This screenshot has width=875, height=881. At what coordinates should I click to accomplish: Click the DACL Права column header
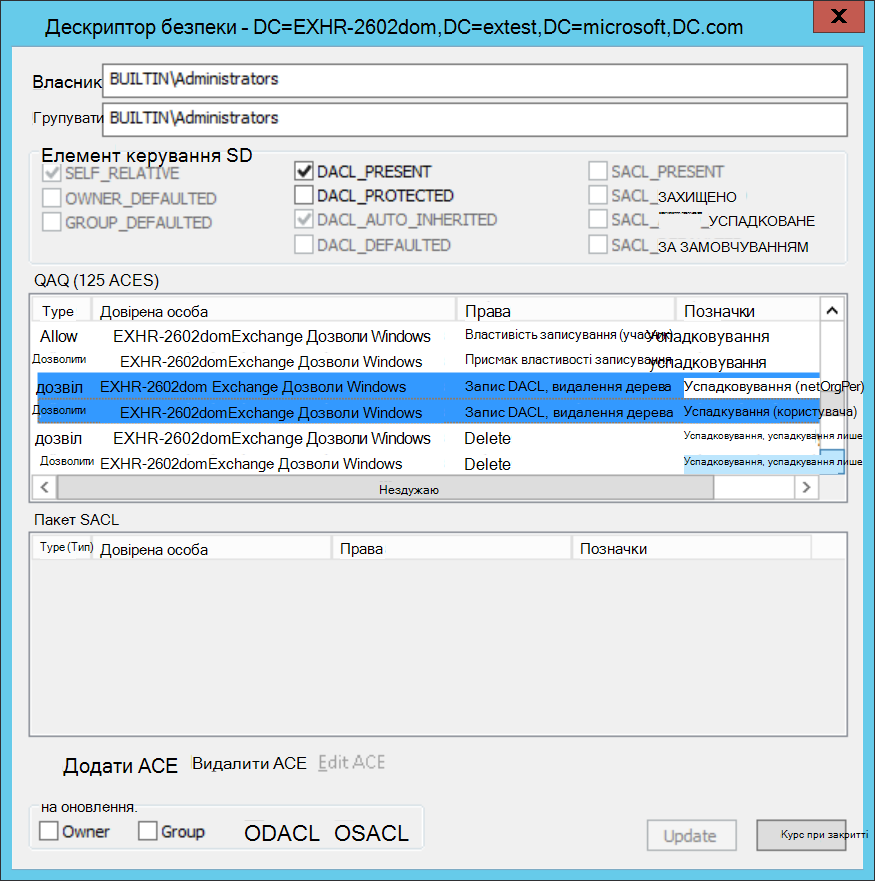[566, 311]
